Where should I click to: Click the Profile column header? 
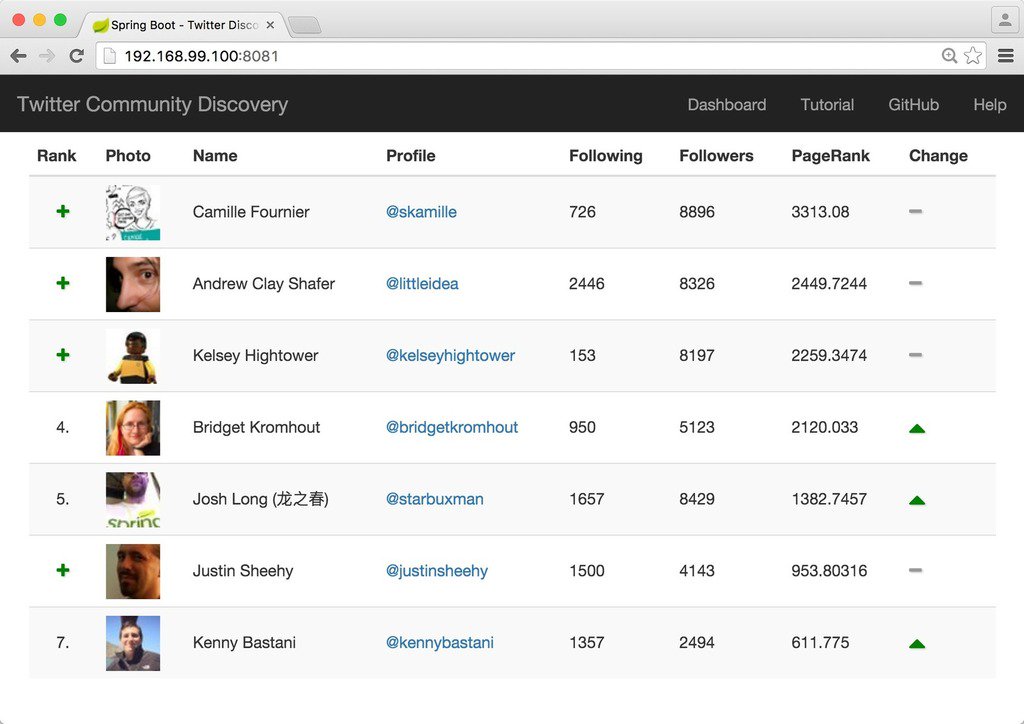(411, 155)
